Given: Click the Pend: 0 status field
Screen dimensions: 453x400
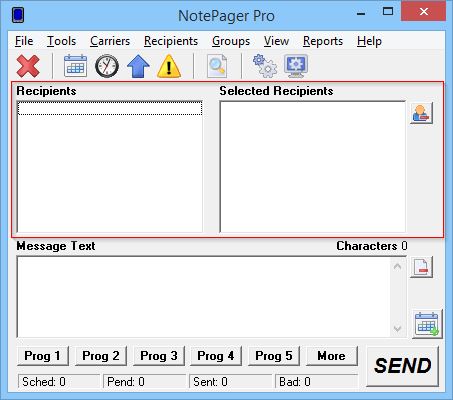Looking at the screenshot, I should (x=144, y=382).
